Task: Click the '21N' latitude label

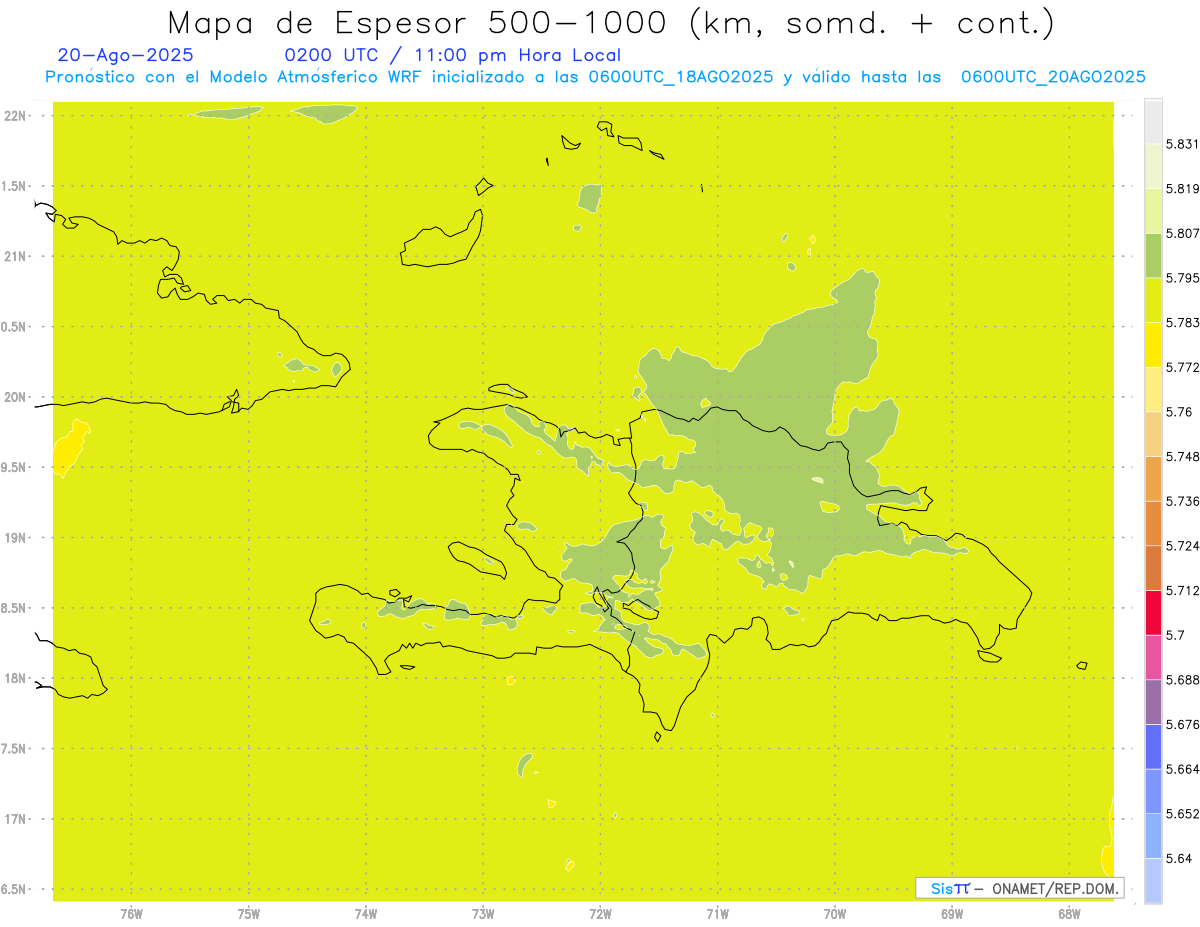Action: (x=14, y=257)
